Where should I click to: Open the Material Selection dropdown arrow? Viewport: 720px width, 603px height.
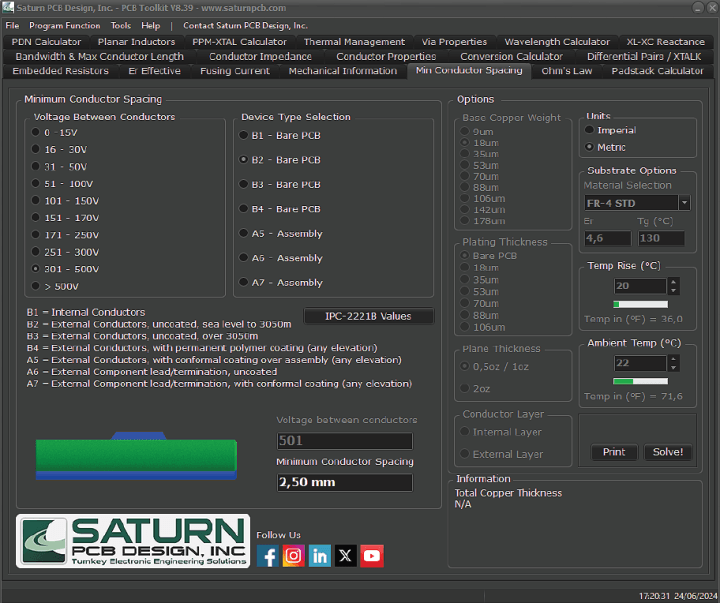(x=685, y=203)
